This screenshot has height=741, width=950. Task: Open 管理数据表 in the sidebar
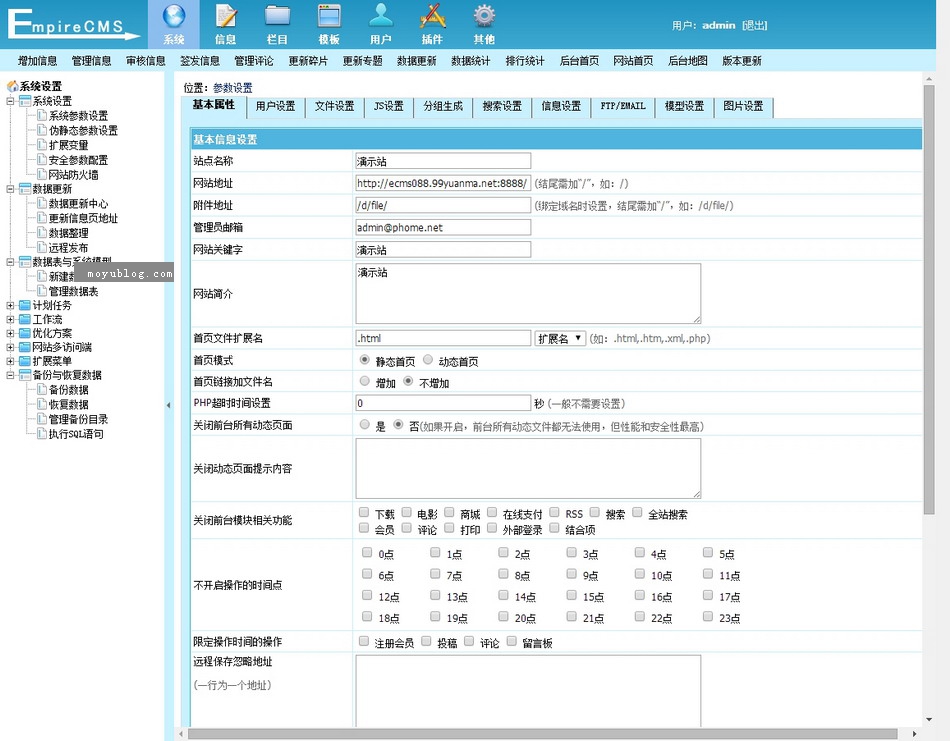(73, 291)
